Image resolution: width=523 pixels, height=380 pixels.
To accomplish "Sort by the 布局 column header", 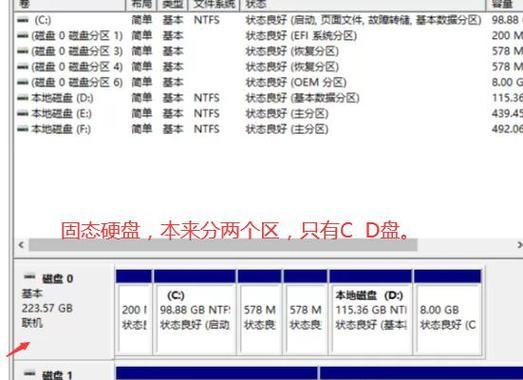I will [x=141, y=4].
